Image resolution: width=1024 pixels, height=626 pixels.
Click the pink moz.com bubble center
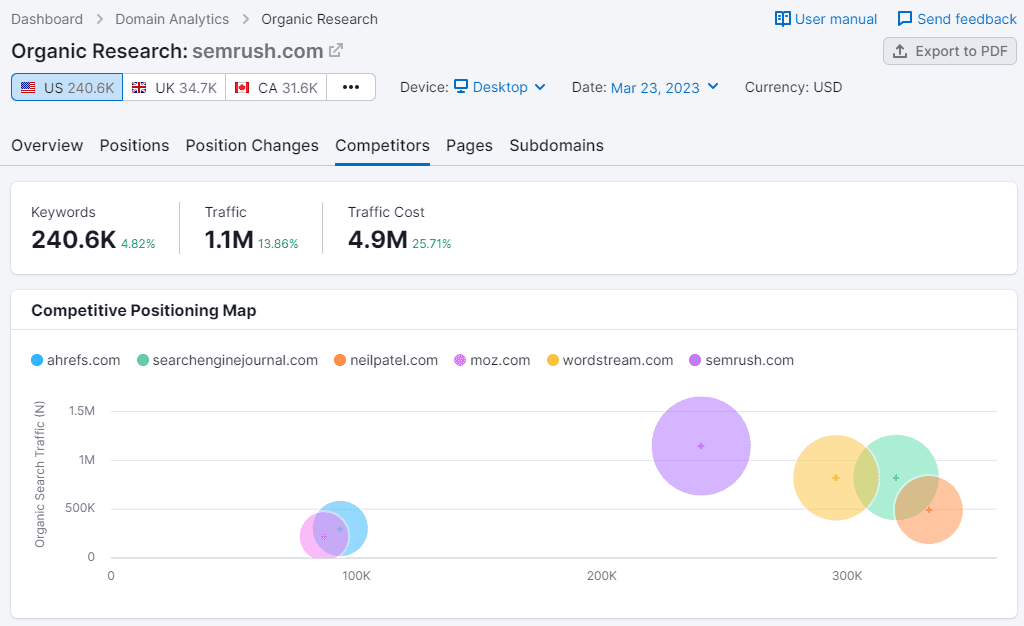pos(324,537)
